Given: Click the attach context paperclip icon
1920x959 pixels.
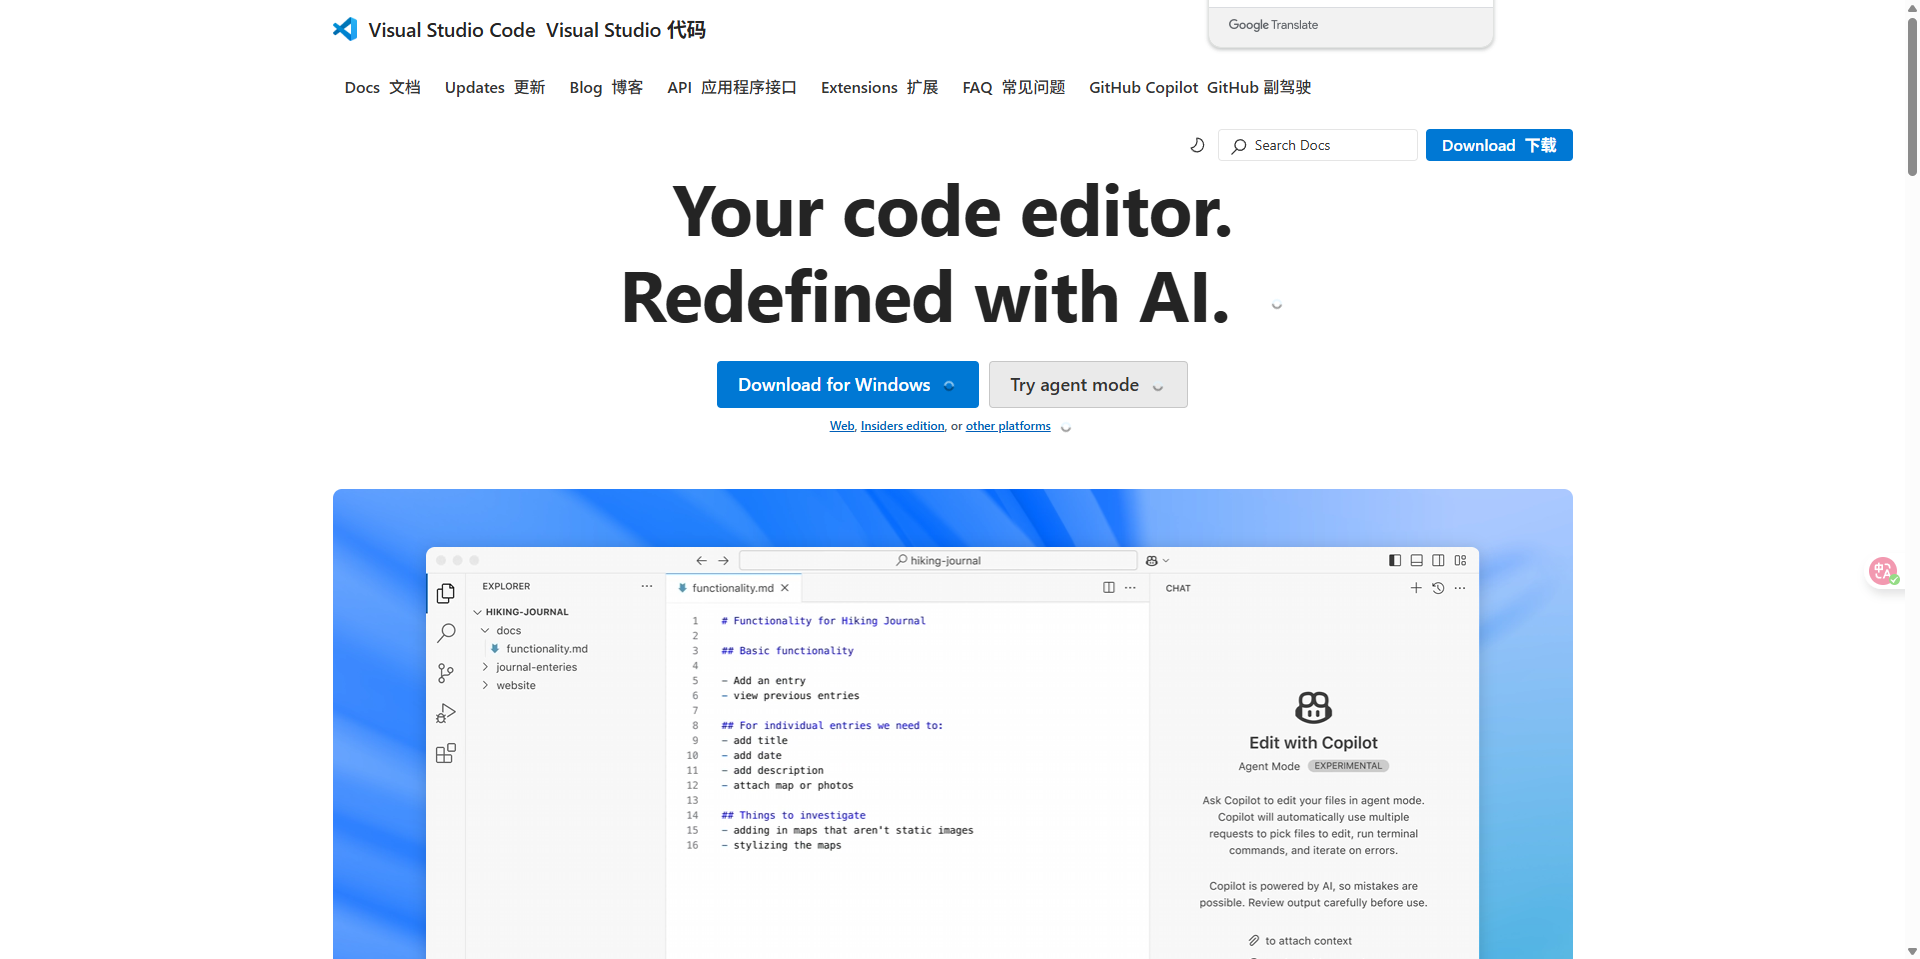Looking at the screenshot, I should point(1254,940).
